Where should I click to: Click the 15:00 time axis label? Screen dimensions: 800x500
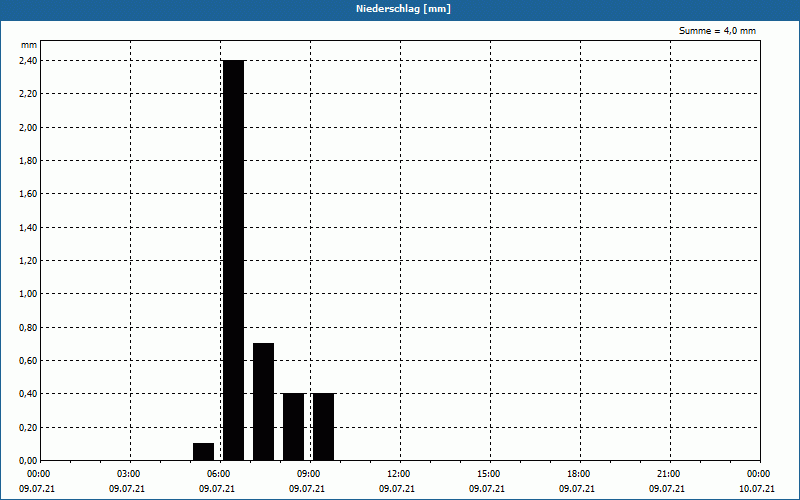point(489,474)
